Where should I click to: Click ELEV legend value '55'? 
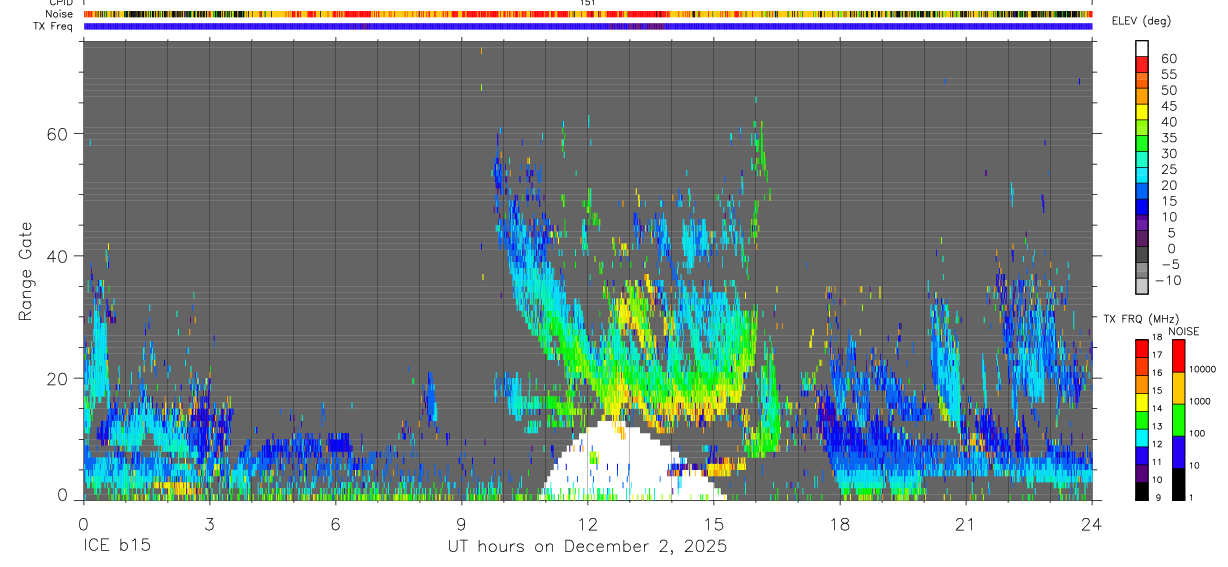[x=1168, y=74]
